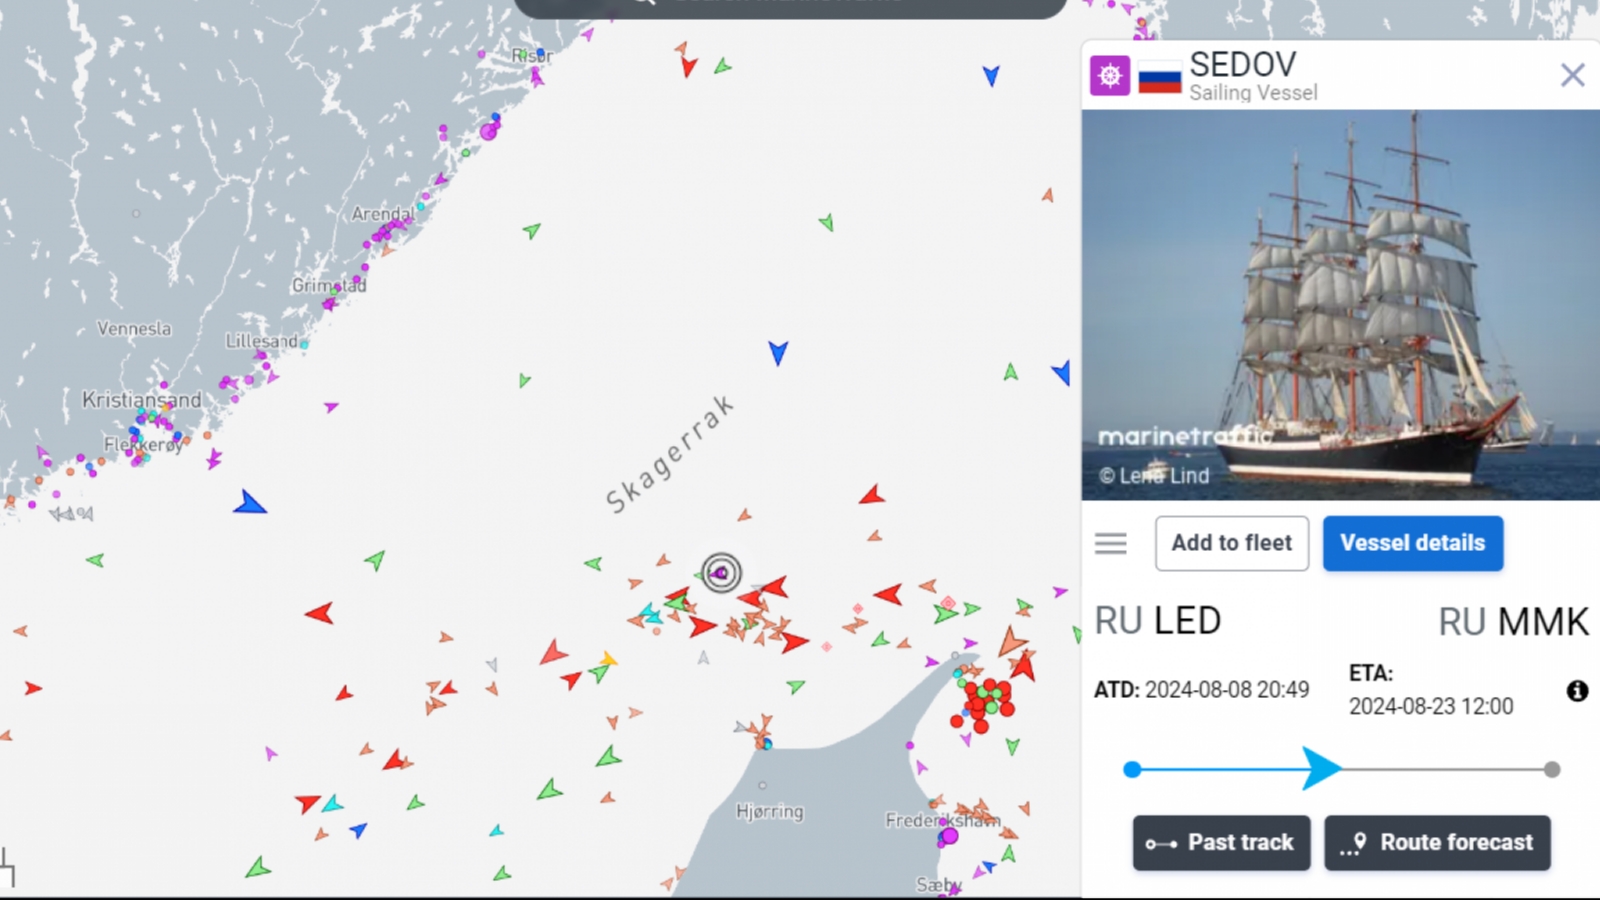Click the blue vessel marker above Skagerrak label
This screenshot has width=1600, height=900.
(x=778, y=352)
